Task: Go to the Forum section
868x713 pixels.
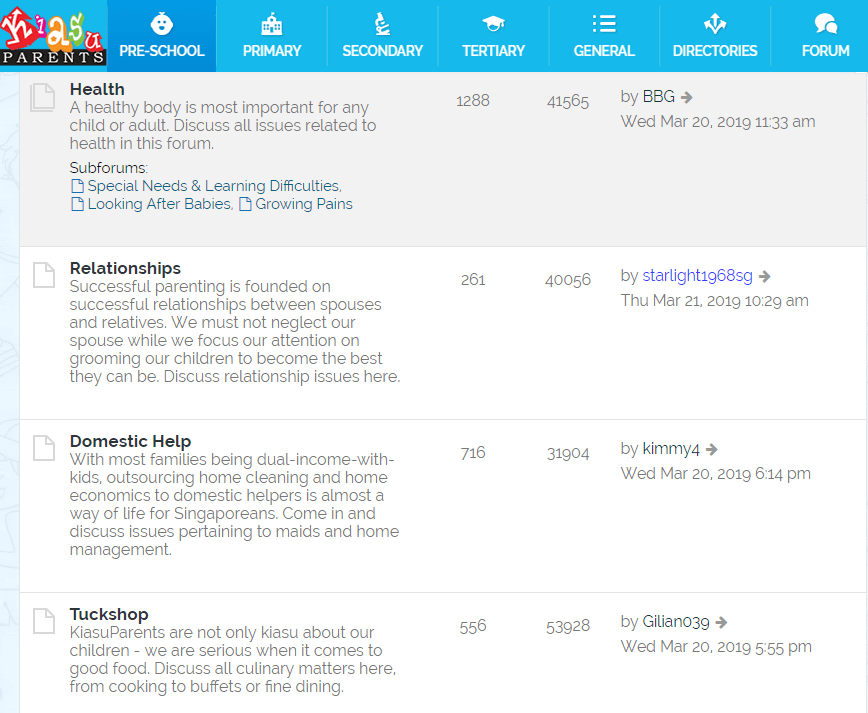Action: click(x=825, y=36)
